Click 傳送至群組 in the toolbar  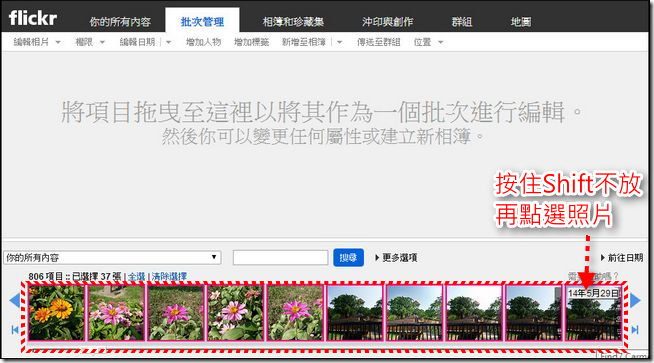pos(378,42)
